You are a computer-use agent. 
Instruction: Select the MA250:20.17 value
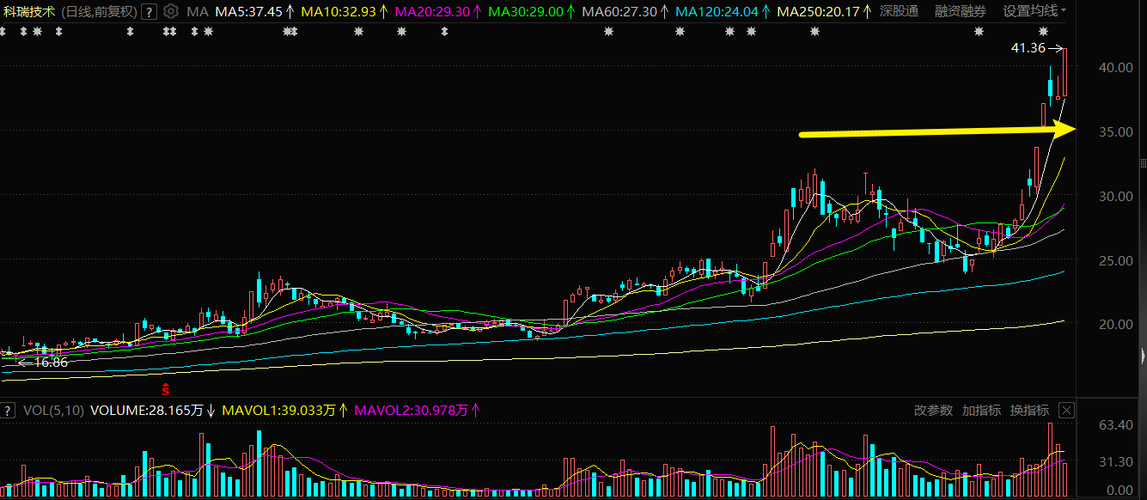pyautogui.click(x=818, y=11)
